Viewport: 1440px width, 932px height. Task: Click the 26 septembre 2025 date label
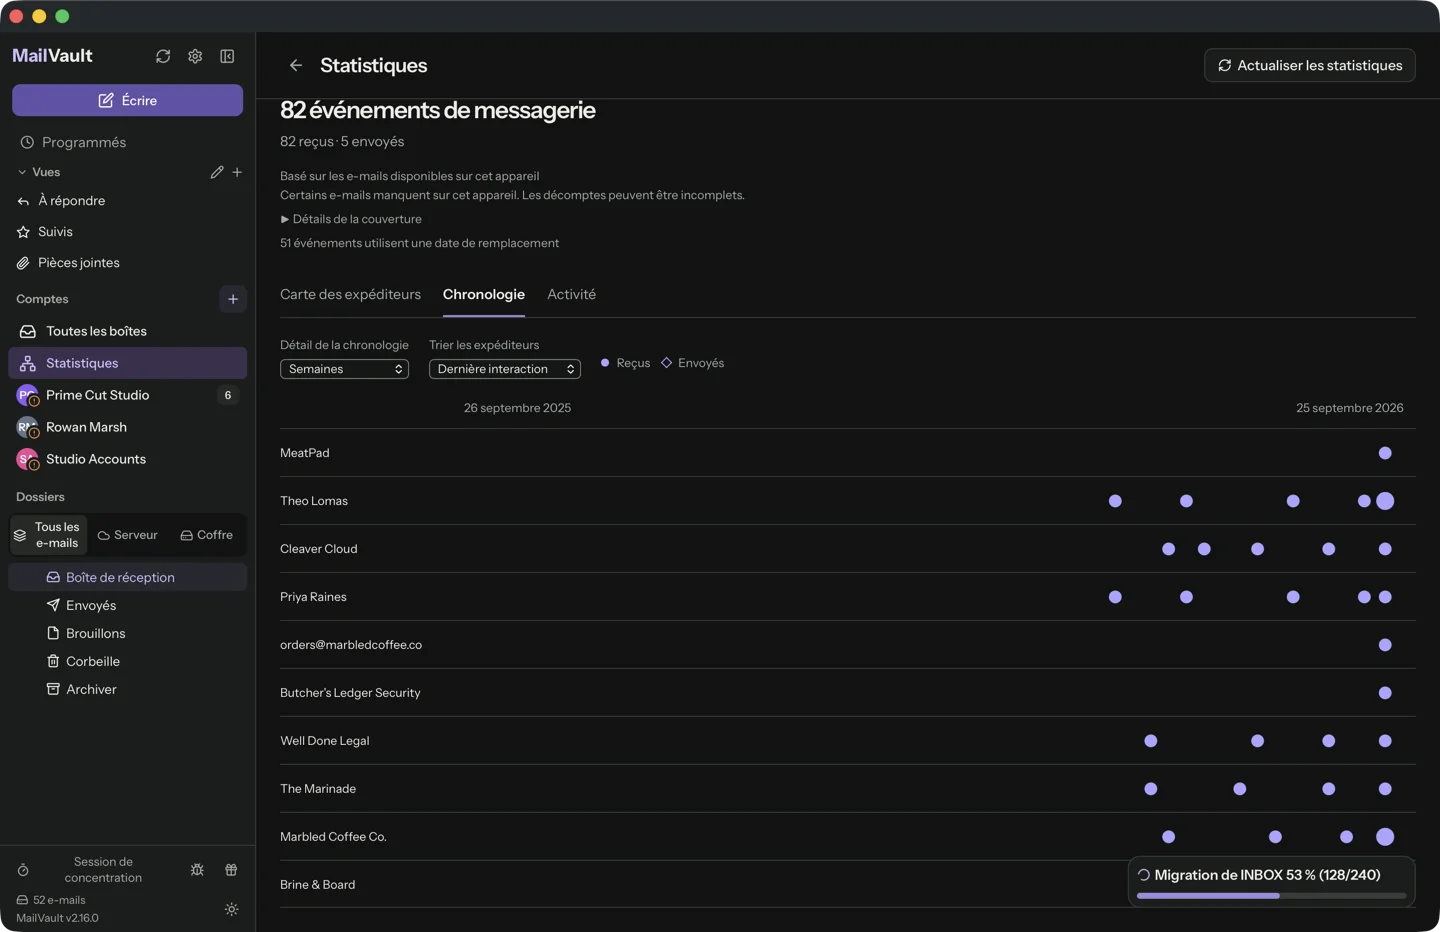tap(517, 408)
